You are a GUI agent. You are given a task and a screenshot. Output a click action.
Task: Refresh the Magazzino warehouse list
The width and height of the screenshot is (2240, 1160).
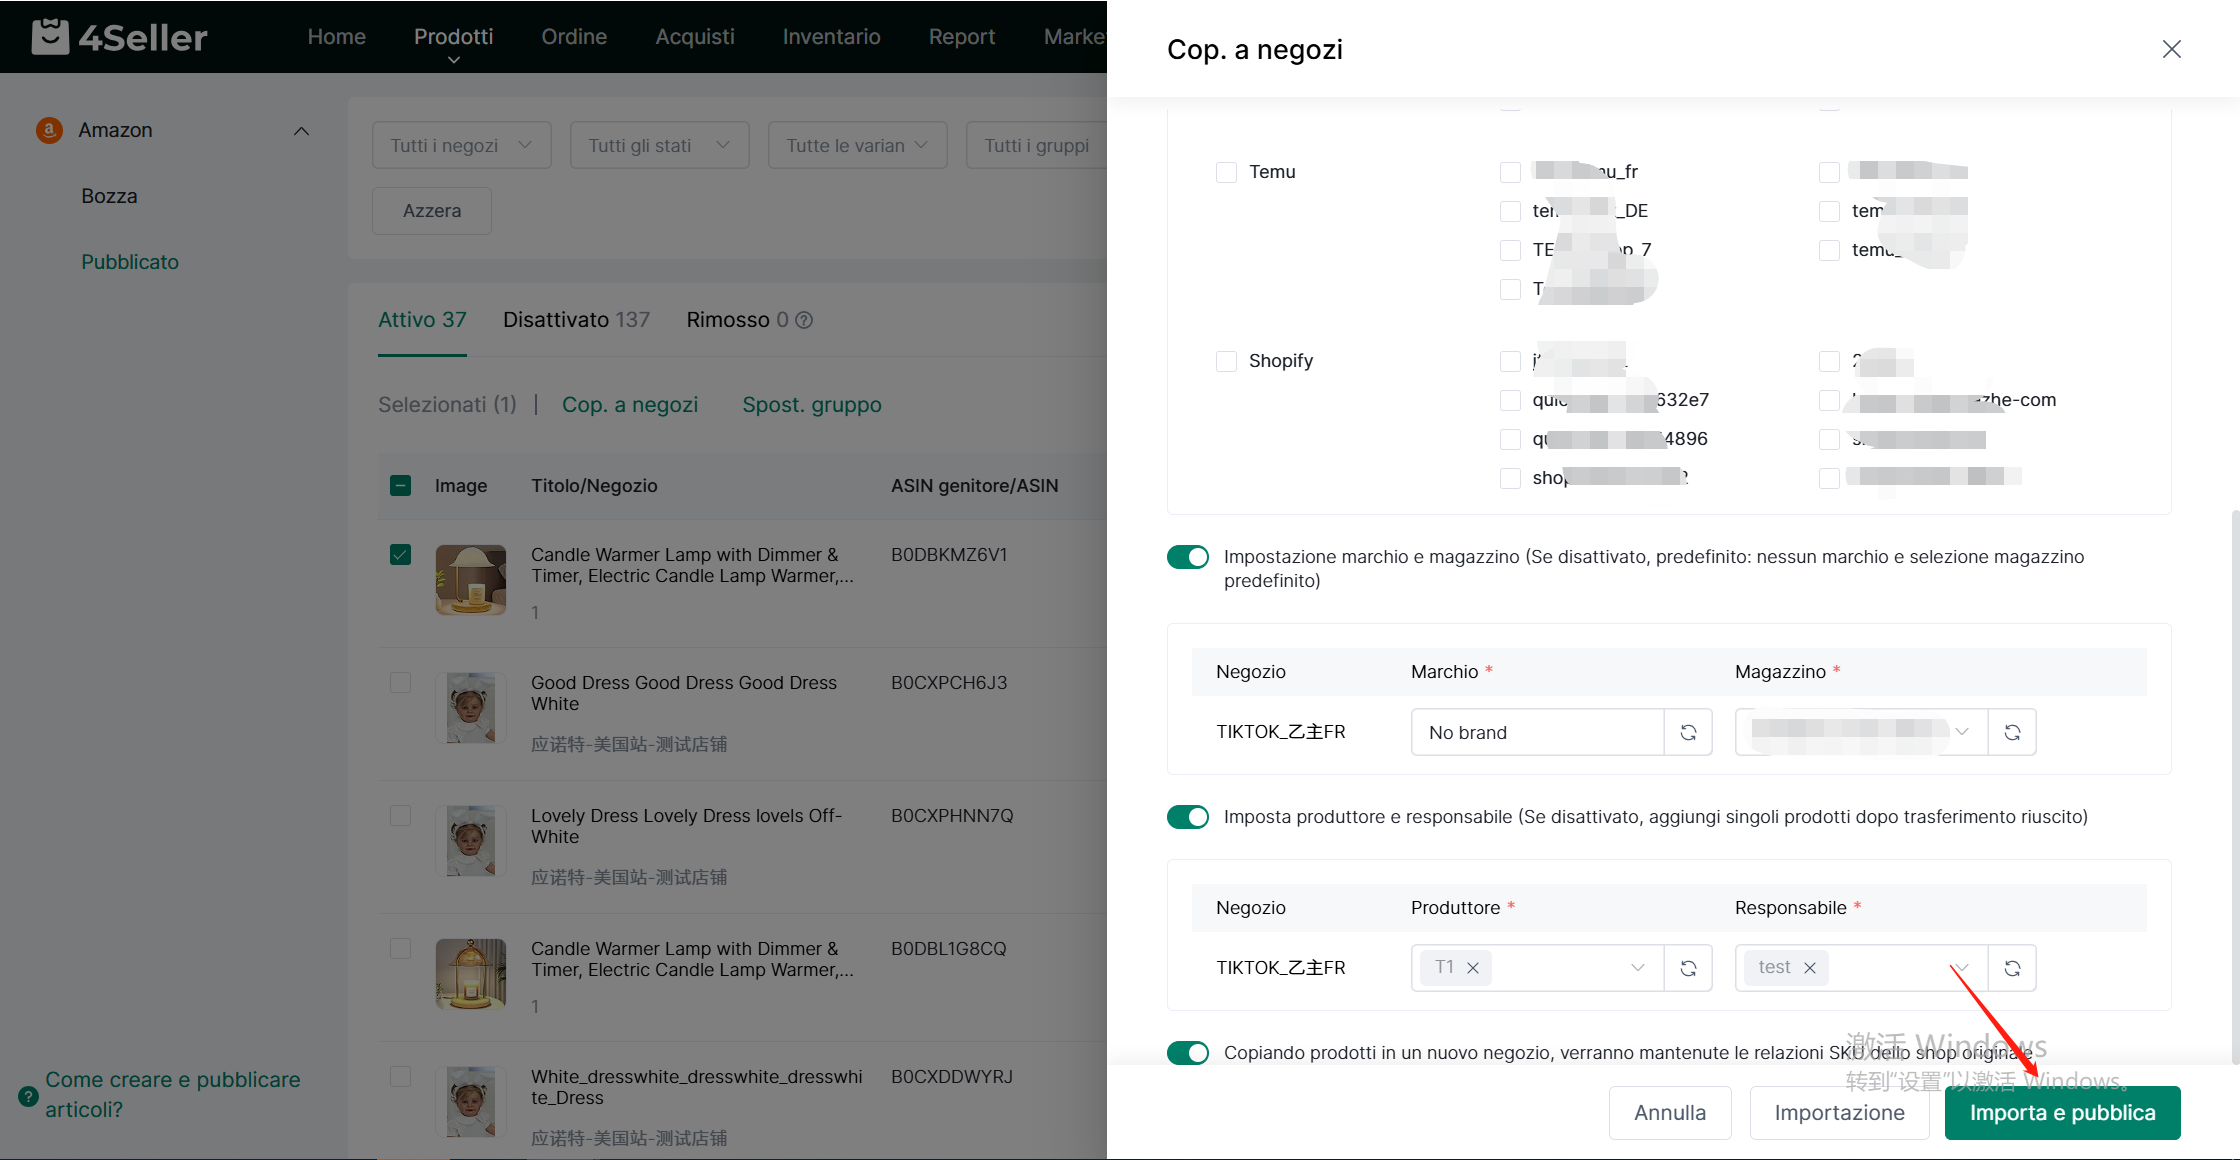[2012, 732]
